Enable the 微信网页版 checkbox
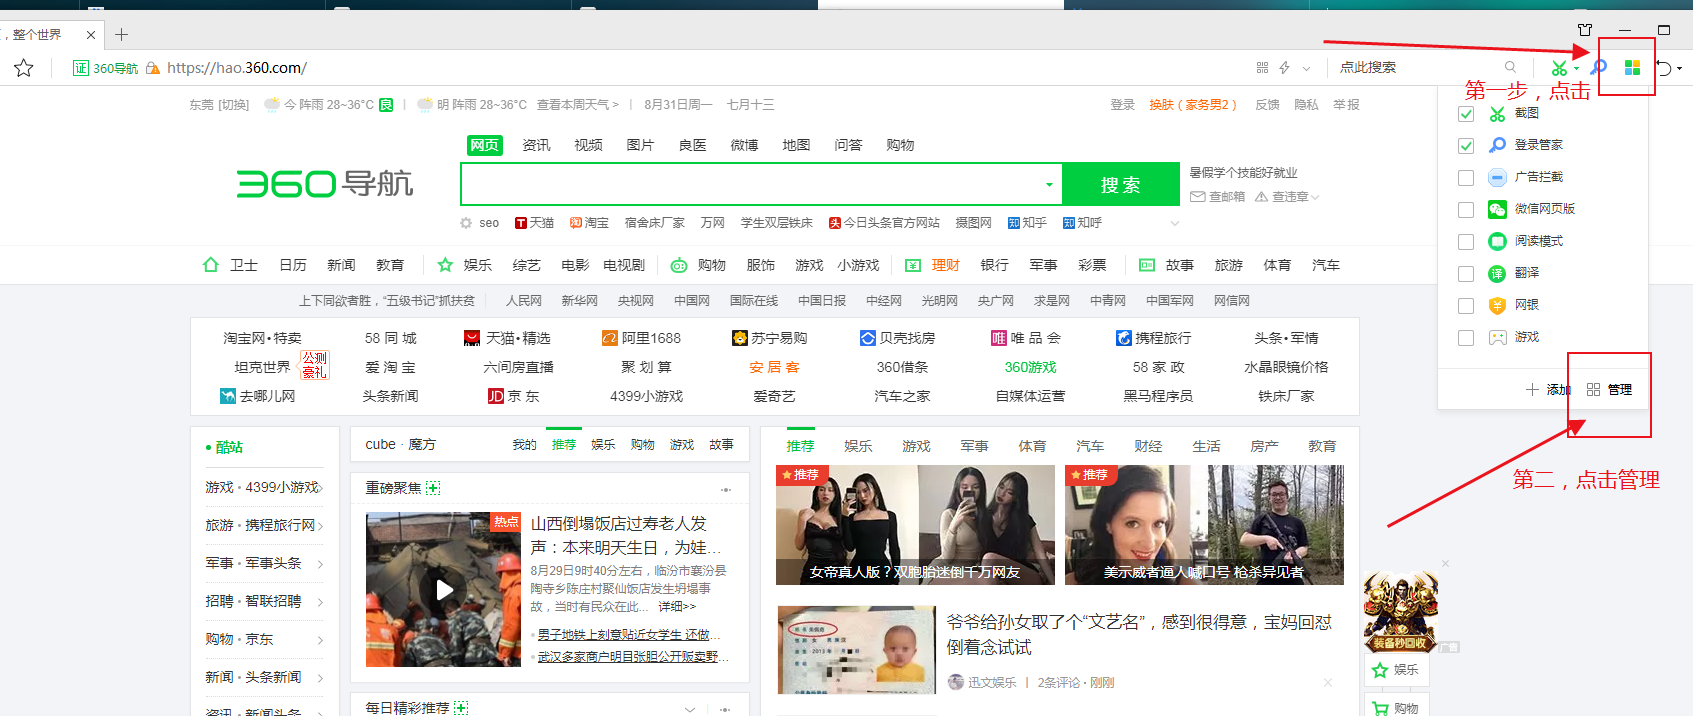Screen dimensions: 1693x716 click(1466, 210)
